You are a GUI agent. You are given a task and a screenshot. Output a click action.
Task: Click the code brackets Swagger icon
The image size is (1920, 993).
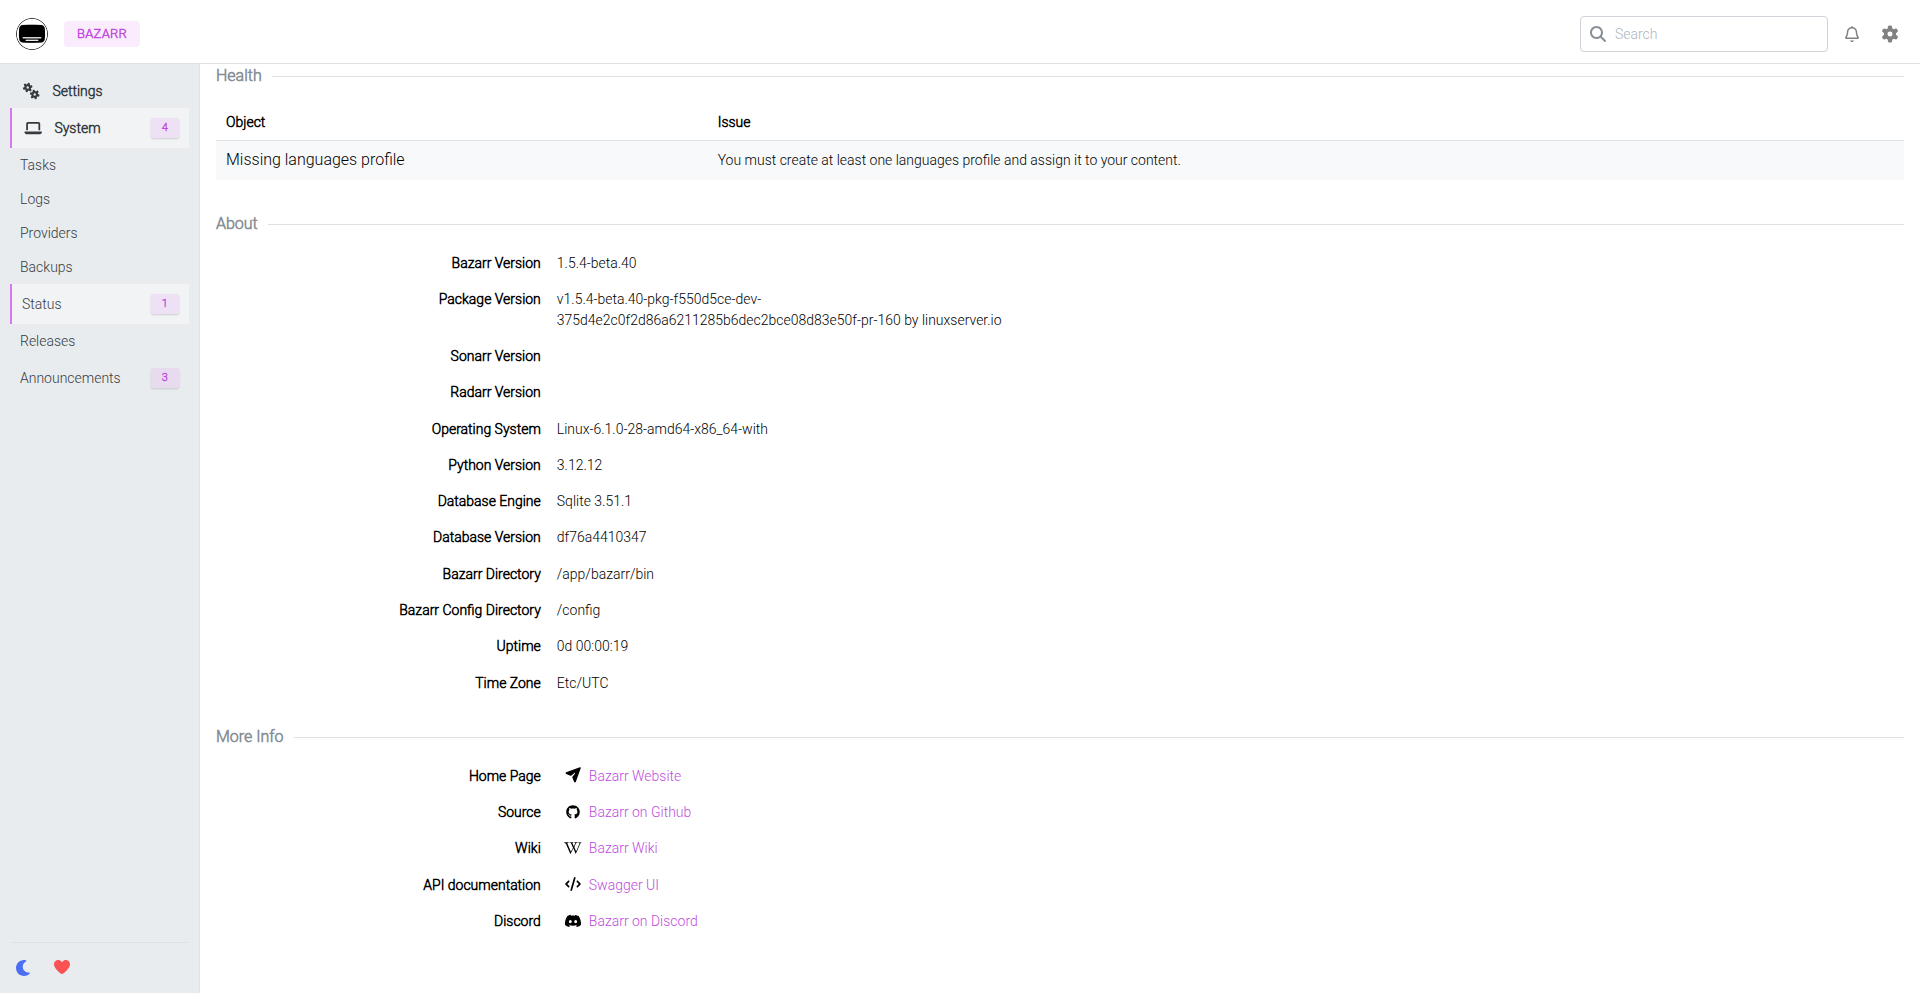click(x=573, y=884)
